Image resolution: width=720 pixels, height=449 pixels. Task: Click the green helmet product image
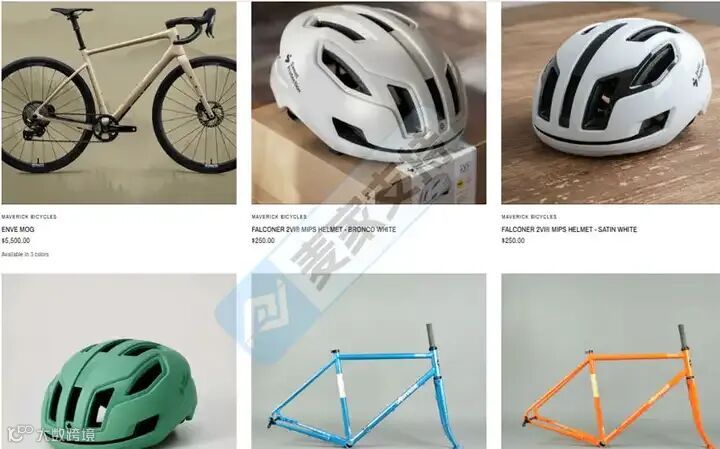[x=119, y=361]
